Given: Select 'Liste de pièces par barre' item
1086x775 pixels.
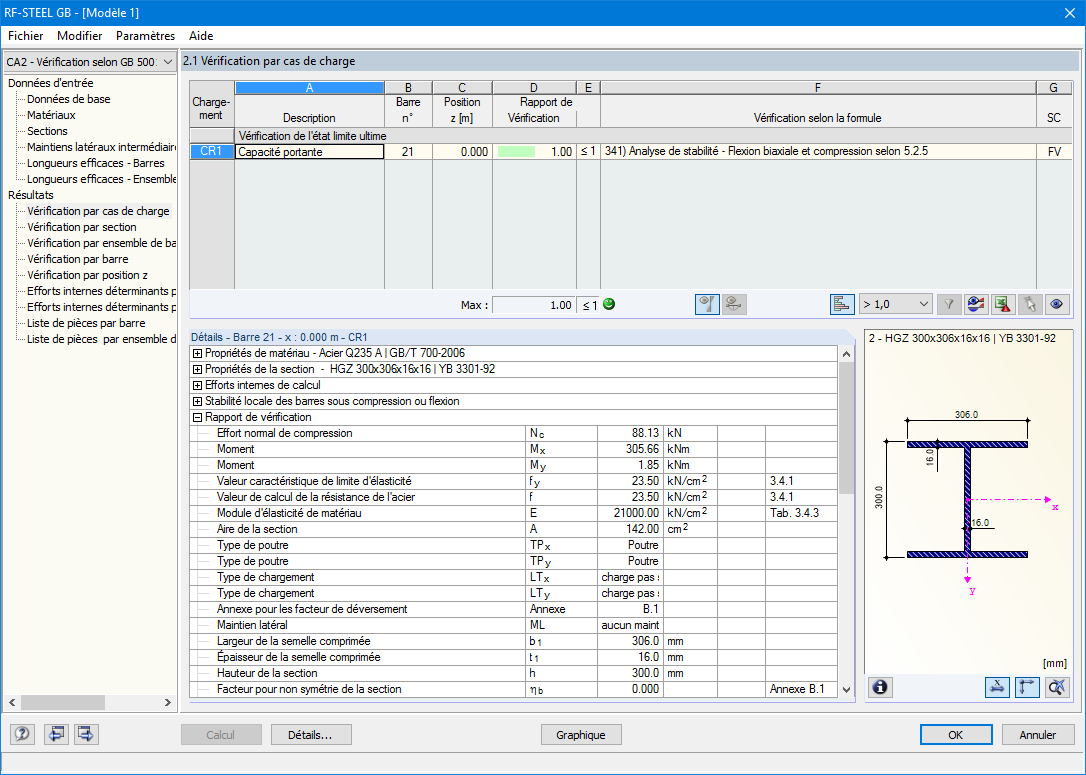Looking at the screenshot, I should (x=86, y=323).
